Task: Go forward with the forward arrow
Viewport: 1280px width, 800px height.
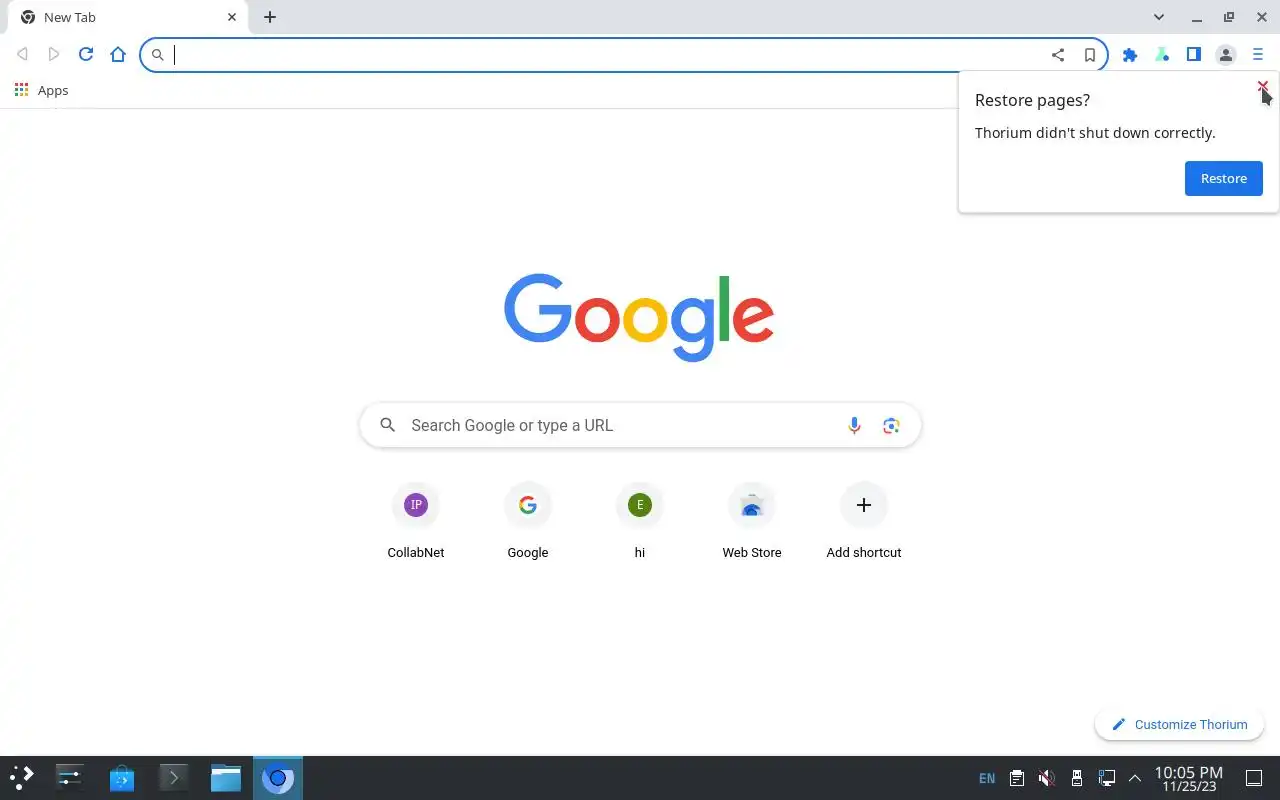Action: (54, 54)
